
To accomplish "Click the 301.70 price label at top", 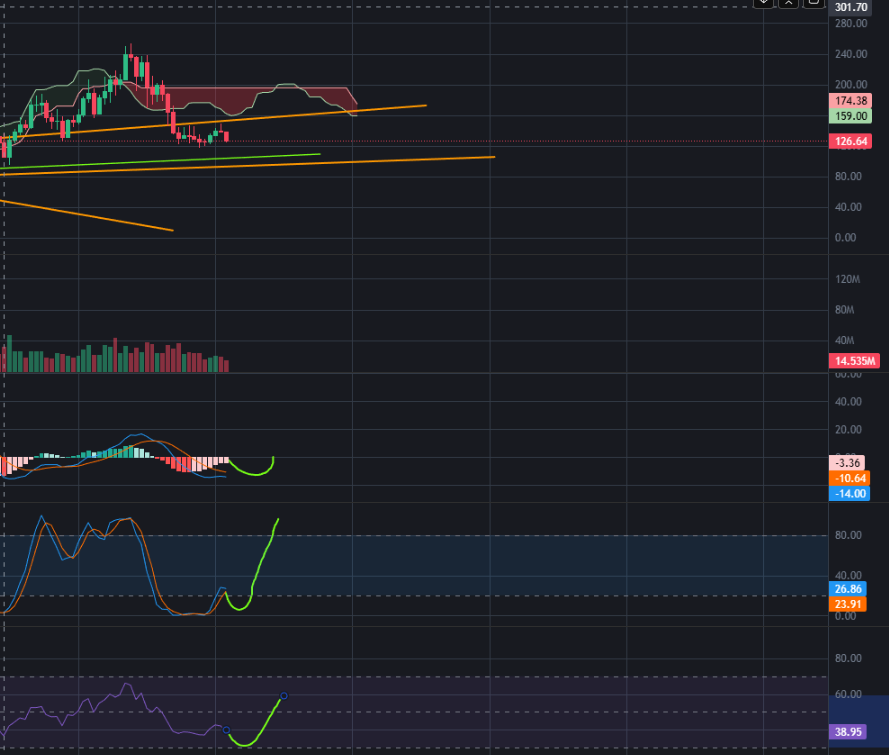I will [855, 7].
